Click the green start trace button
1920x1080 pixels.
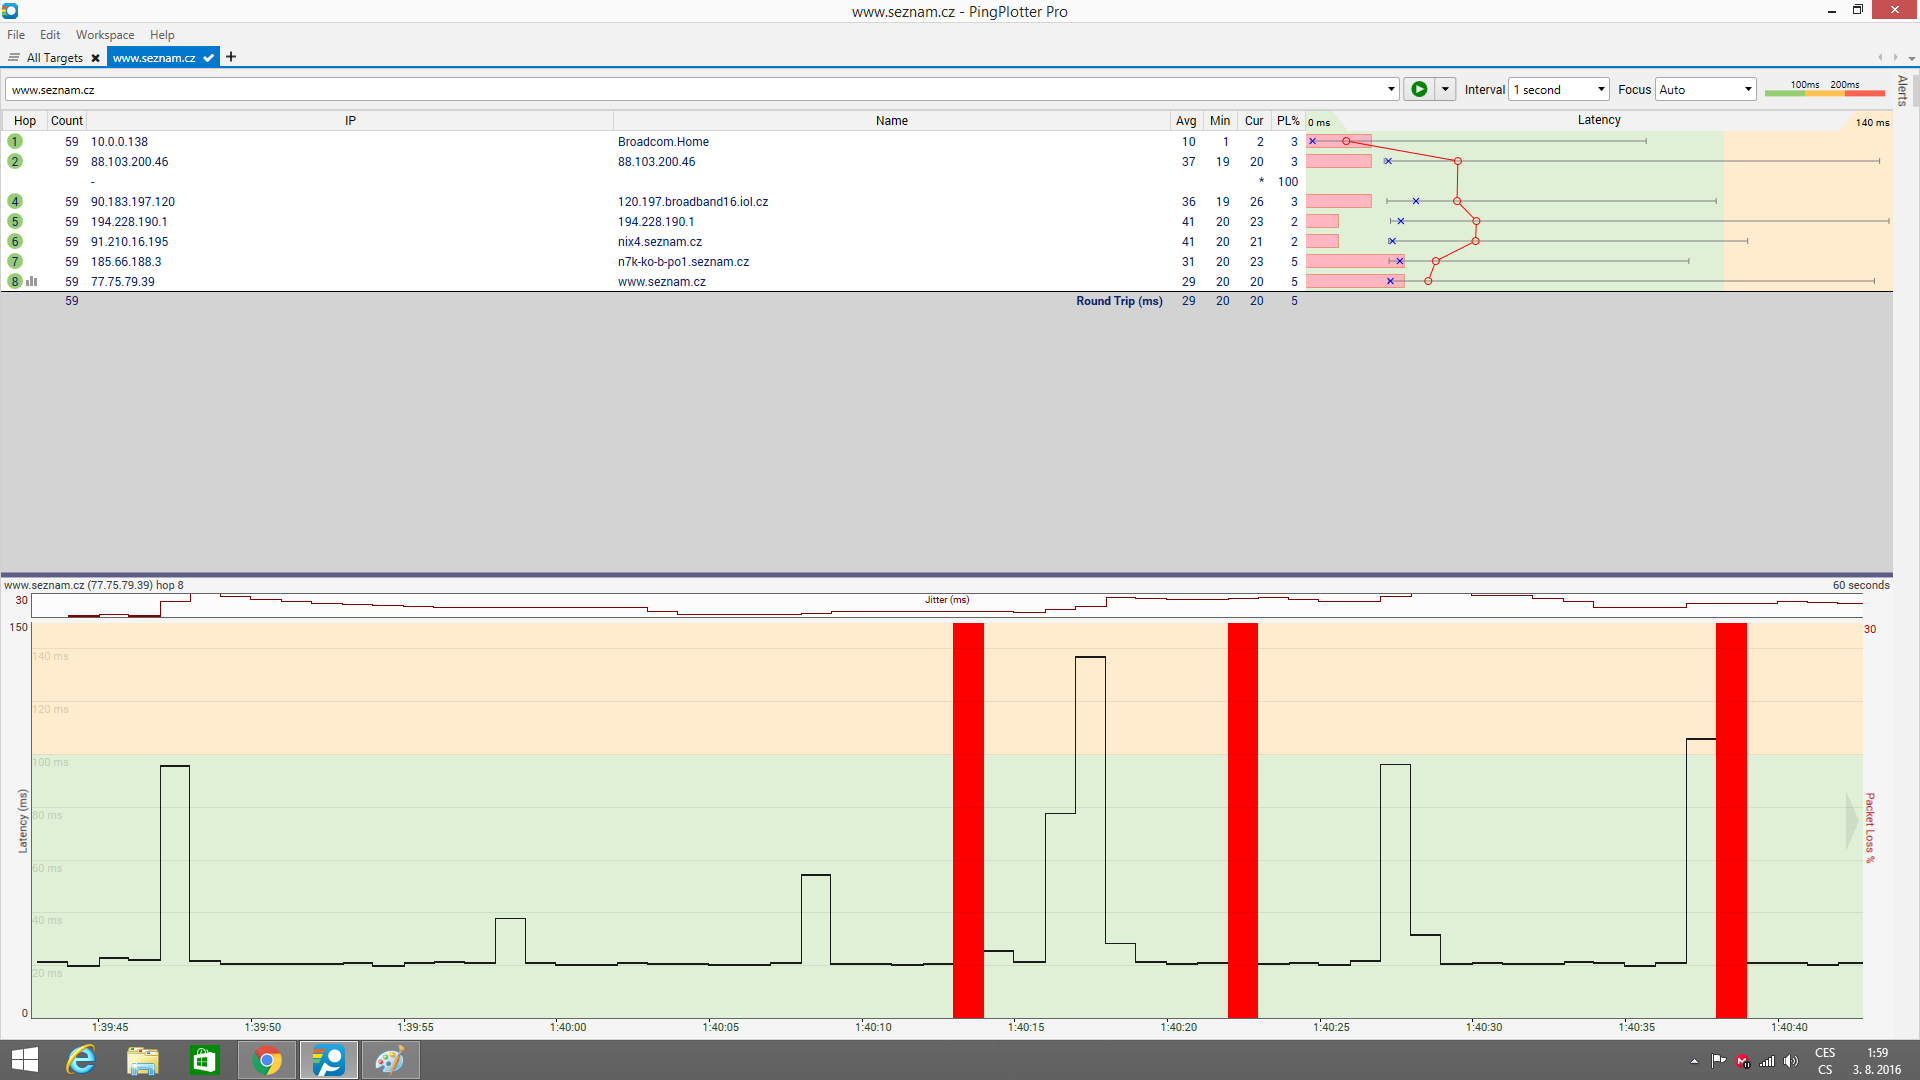click(x=1418, y=89)
